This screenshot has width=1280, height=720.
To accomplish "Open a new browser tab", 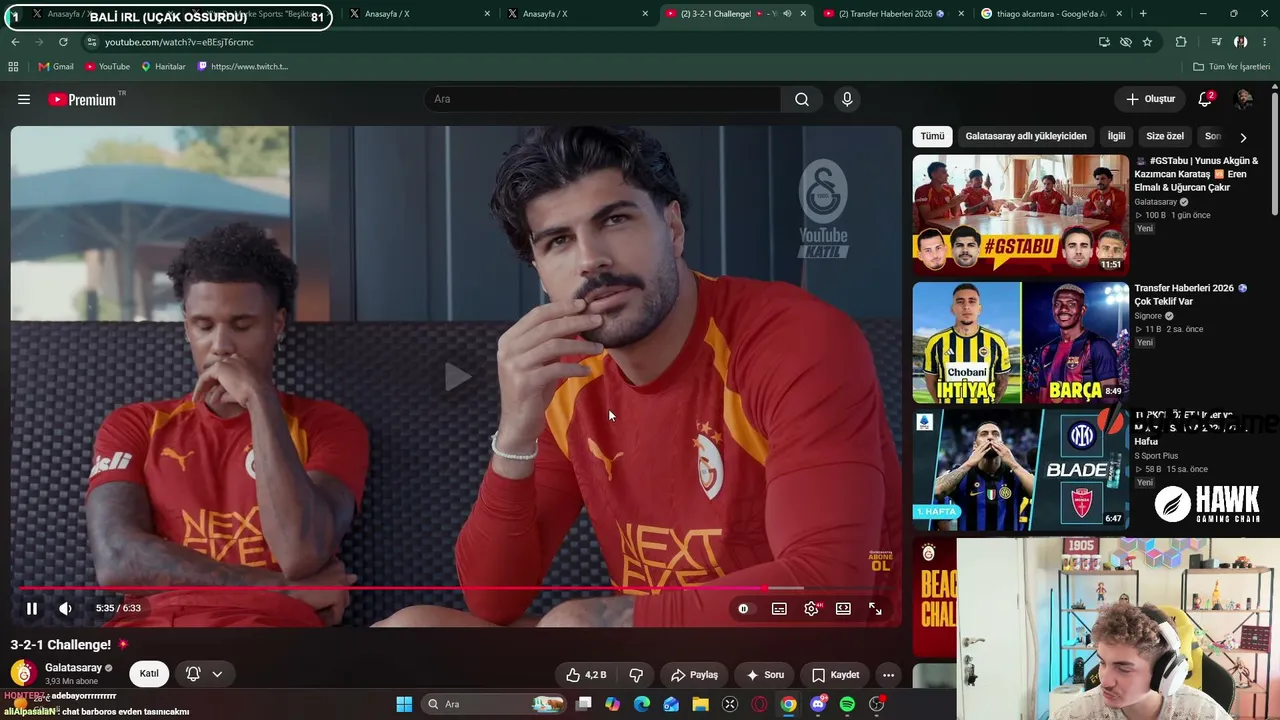I will [1143, 14].
